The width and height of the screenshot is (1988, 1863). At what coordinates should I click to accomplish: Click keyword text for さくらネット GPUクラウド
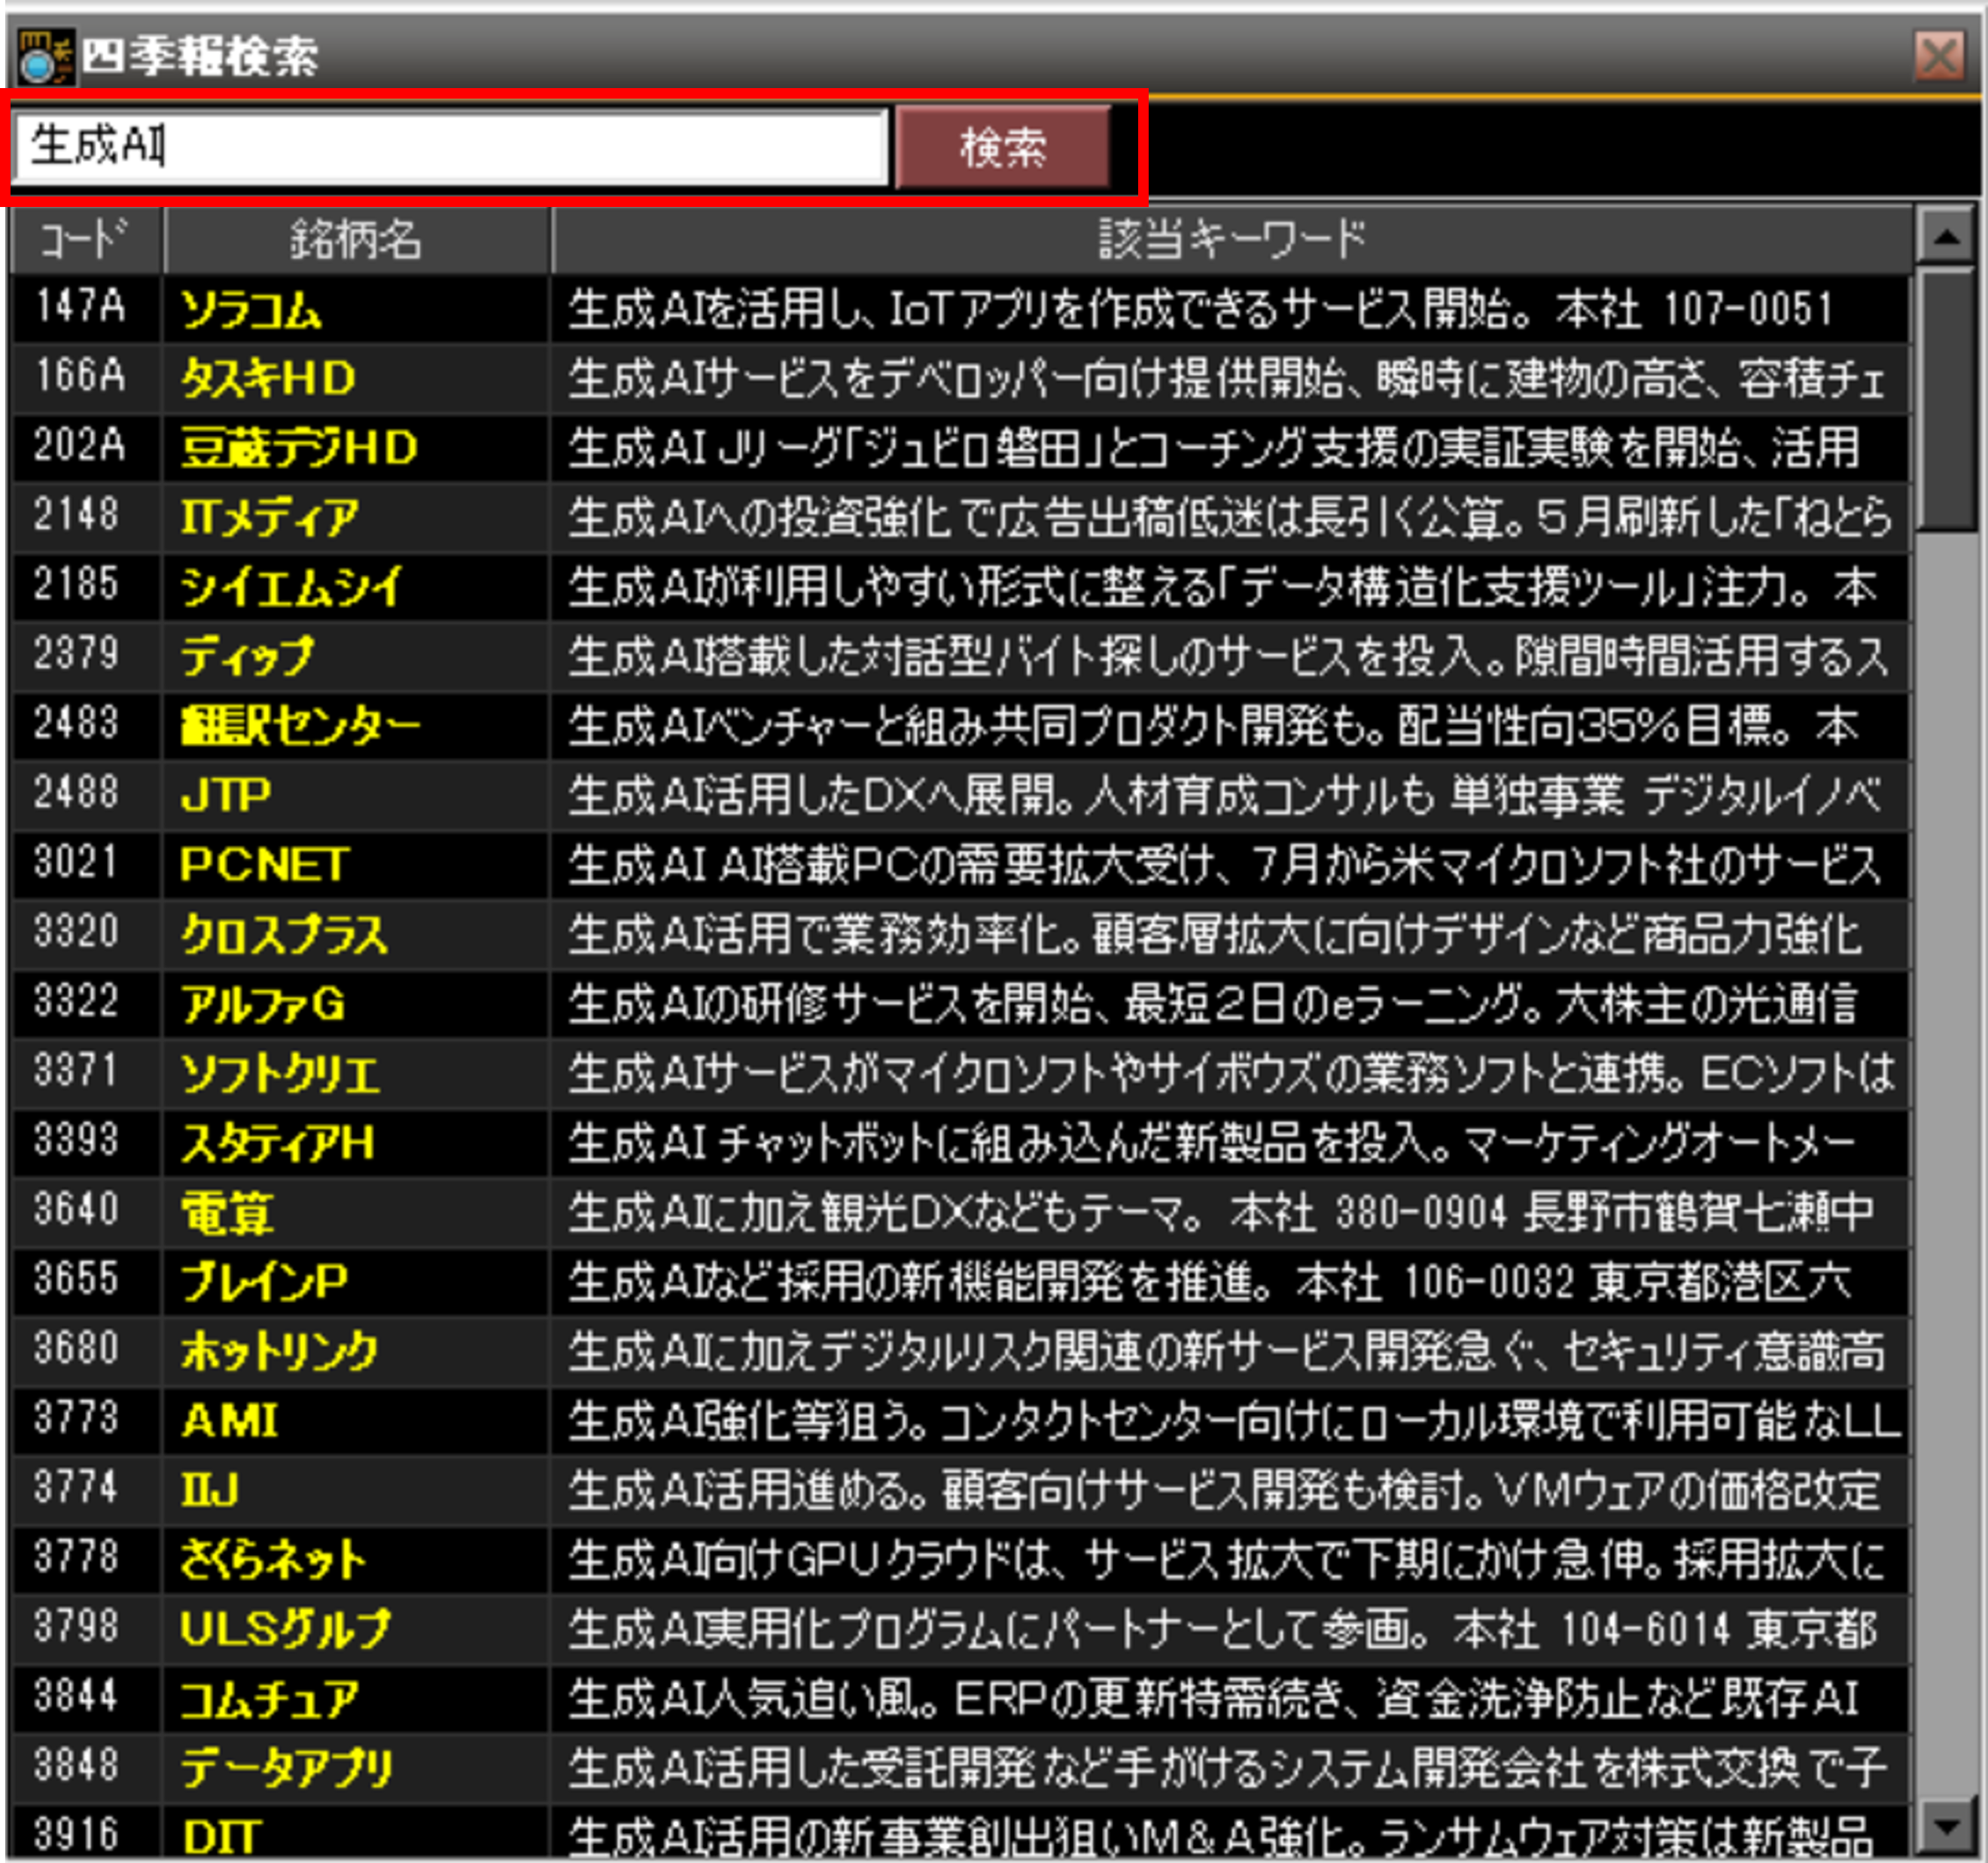click(1226, 1560)
